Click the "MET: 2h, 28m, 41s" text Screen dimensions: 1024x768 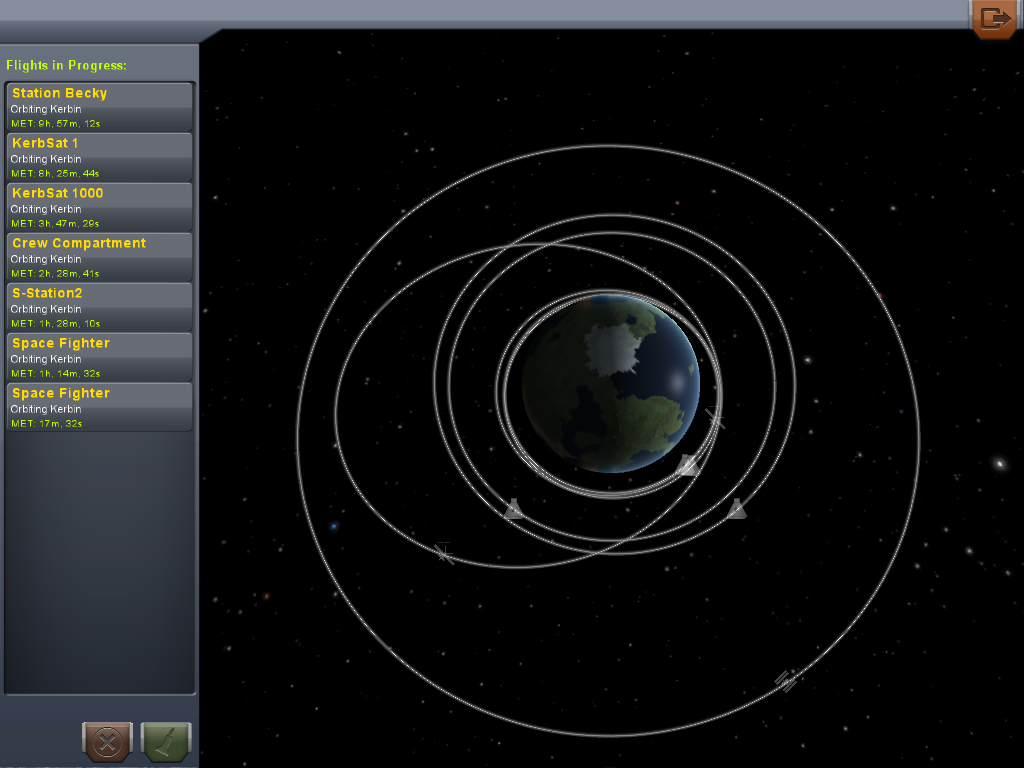pos(55,274)
